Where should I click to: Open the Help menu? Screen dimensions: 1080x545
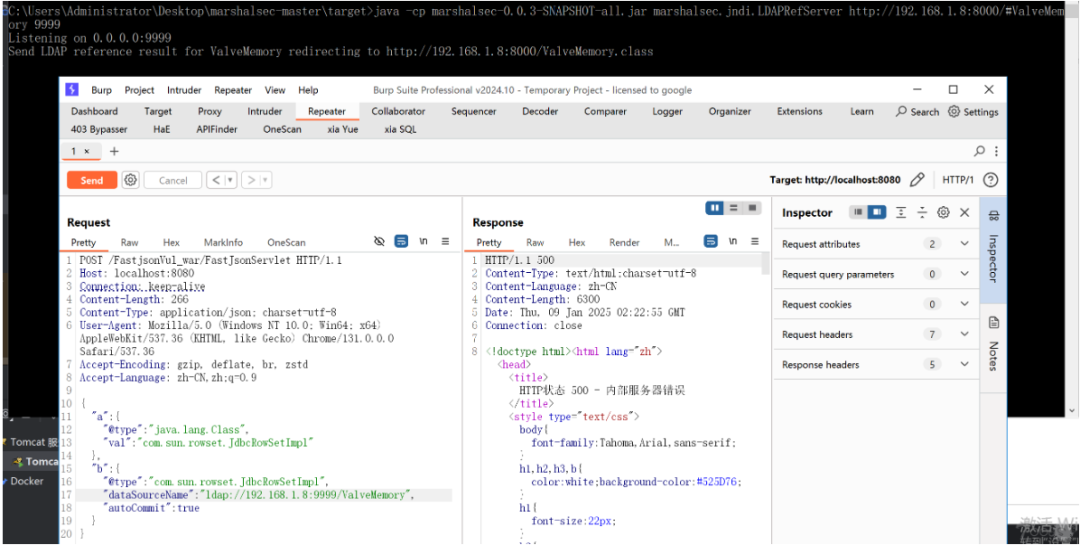pyautogui.click(x=309, y=90)
